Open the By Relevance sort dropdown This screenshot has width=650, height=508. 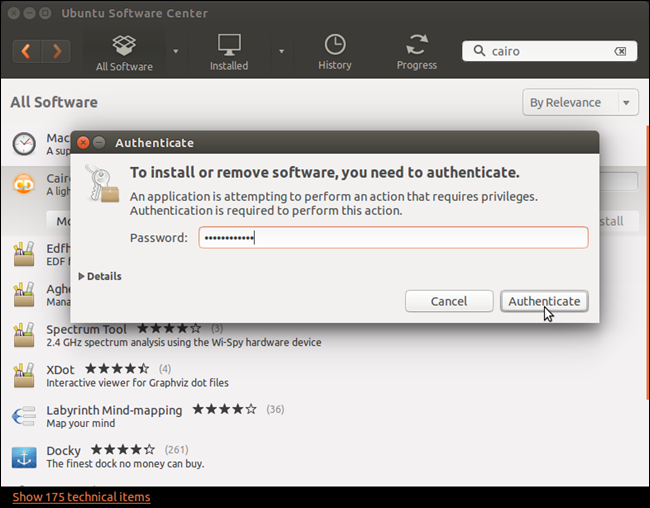pos(580,102)
